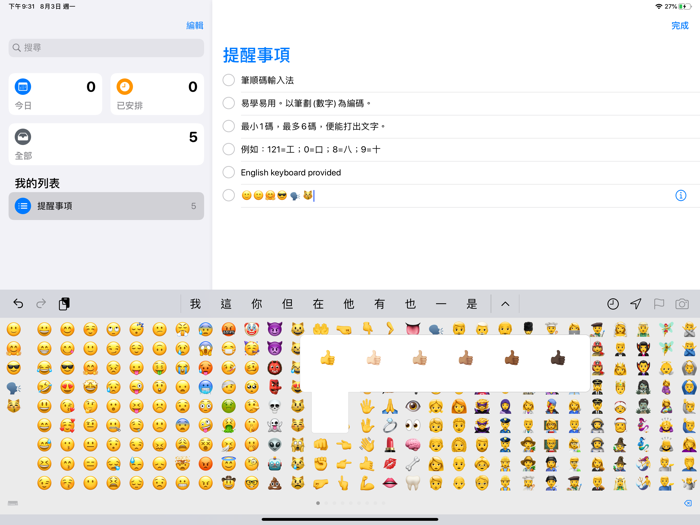Screen dimensions: 700x525
Task: Tap the redo arrow in keyboard toolbar
Action: pyautogui.click(x=41, y=304)
